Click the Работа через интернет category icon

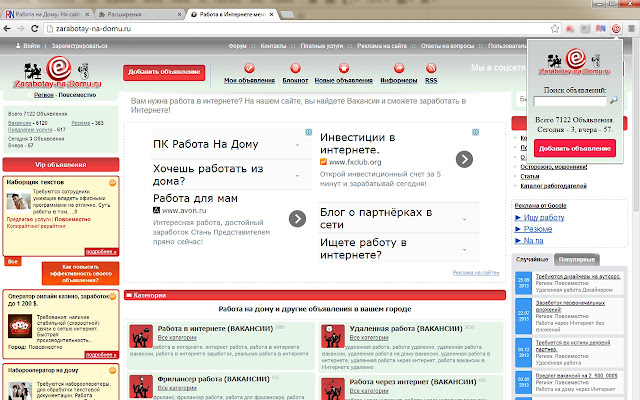tap(333, 388)
